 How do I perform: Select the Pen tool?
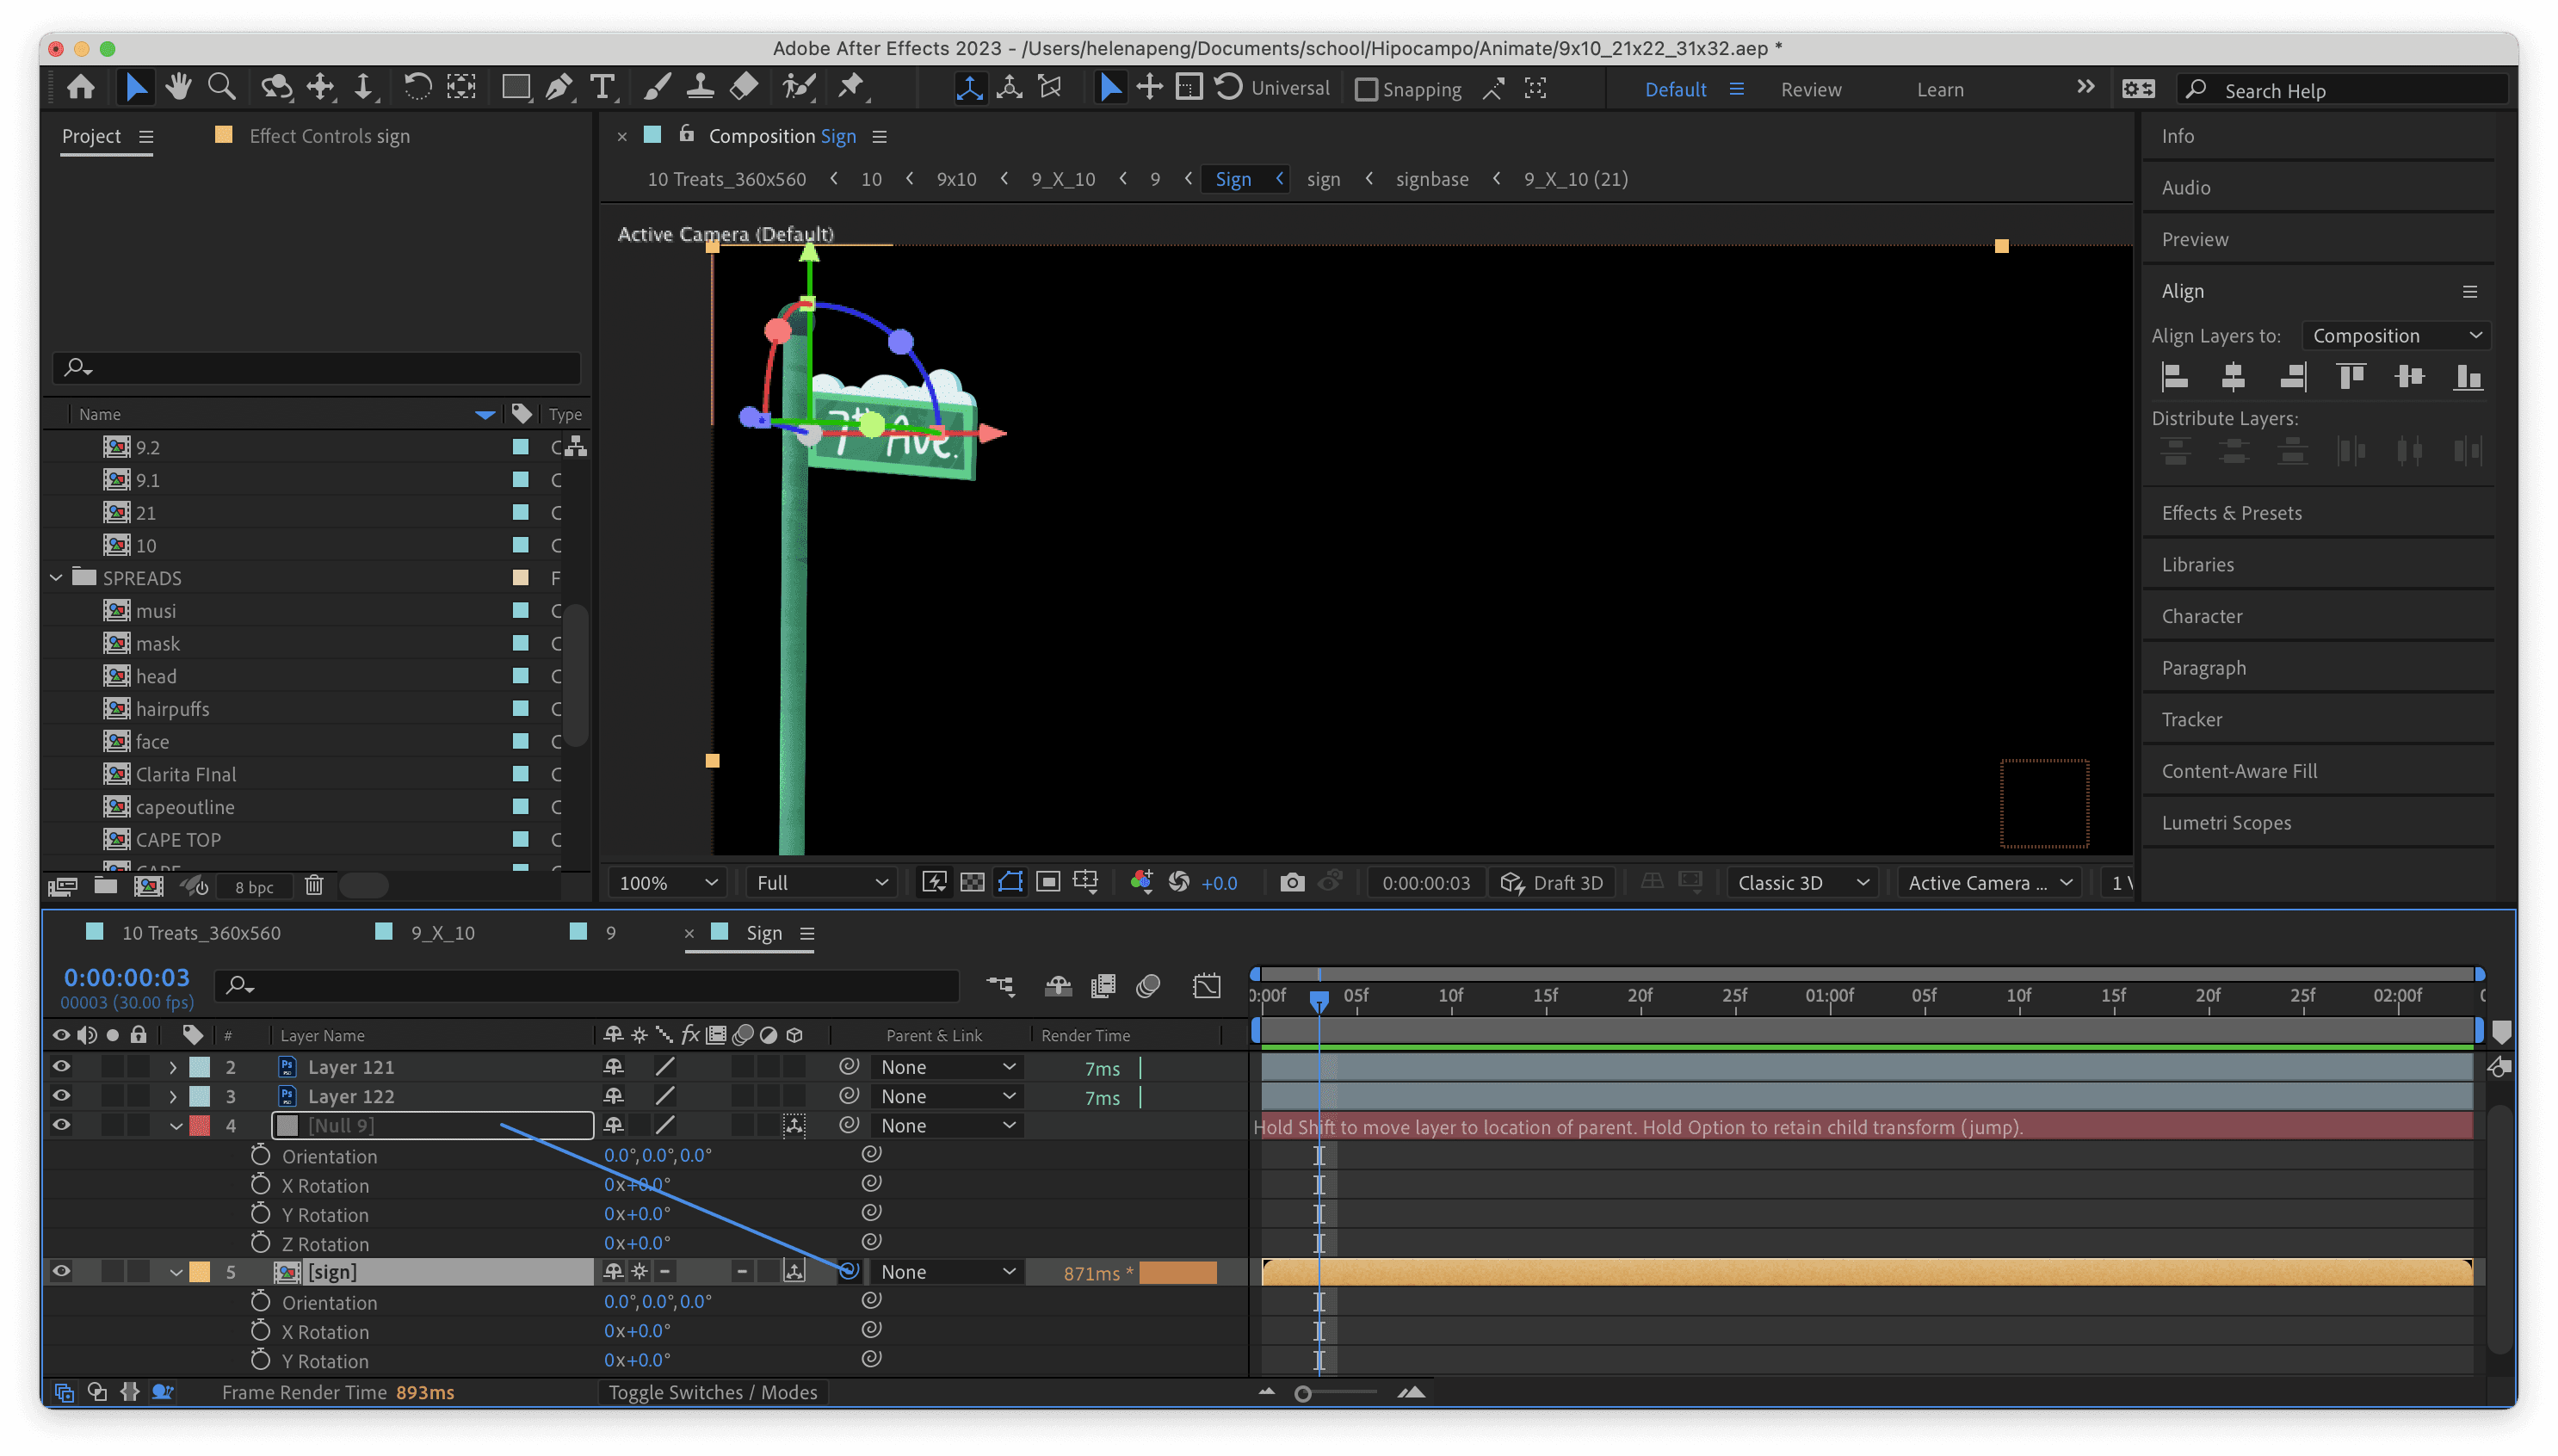(558, 88)
